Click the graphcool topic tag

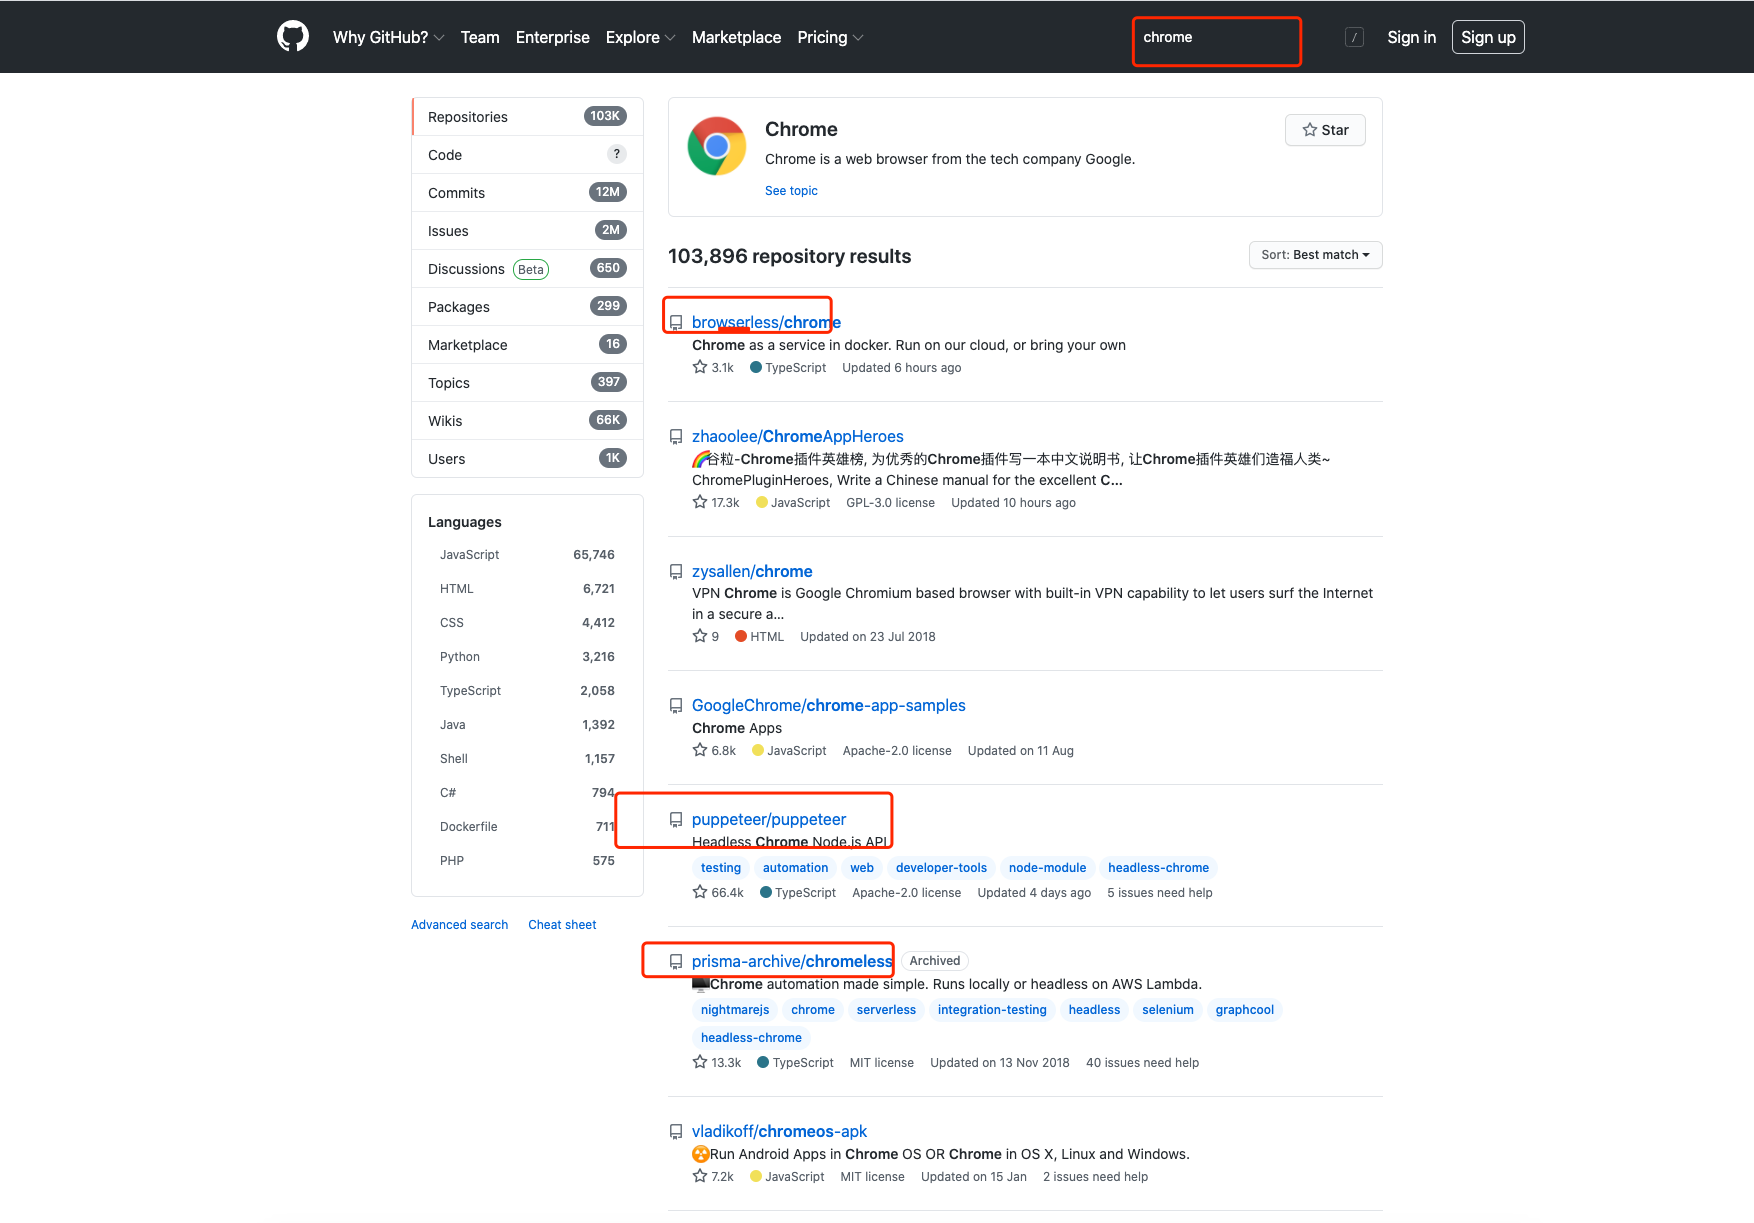[1245, 1010]
